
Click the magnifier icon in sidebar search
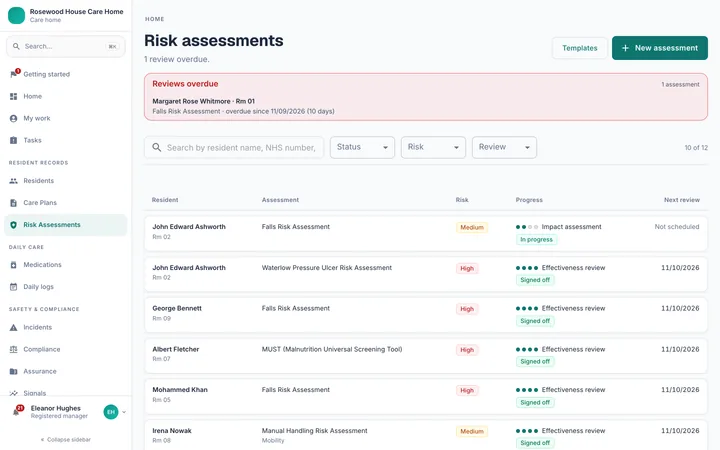click(16, 46)
